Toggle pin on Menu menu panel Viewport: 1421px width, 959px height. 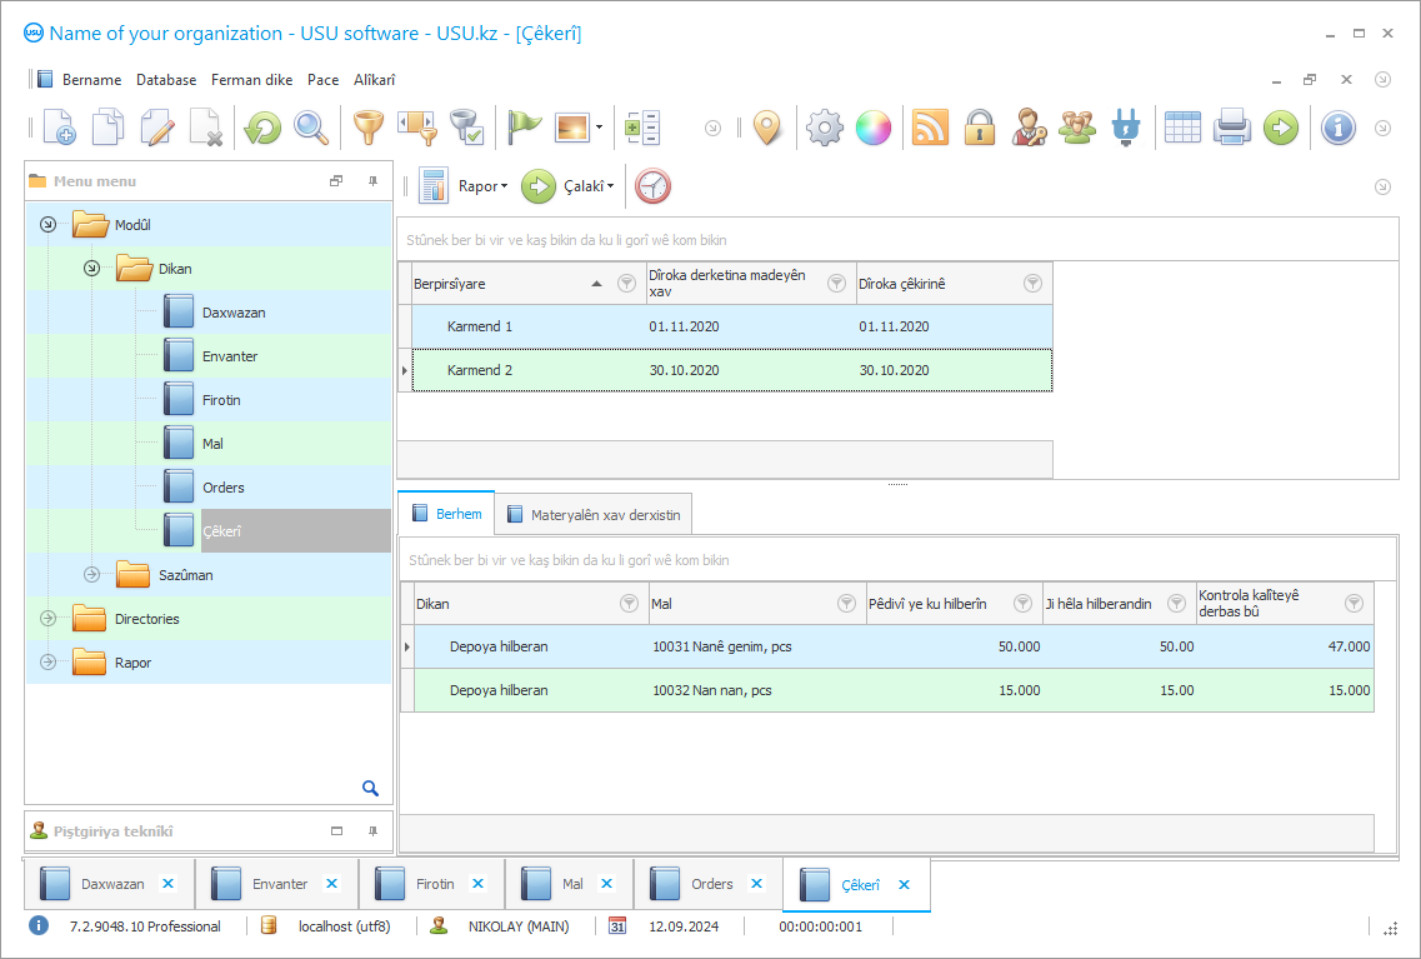(373, 181)
